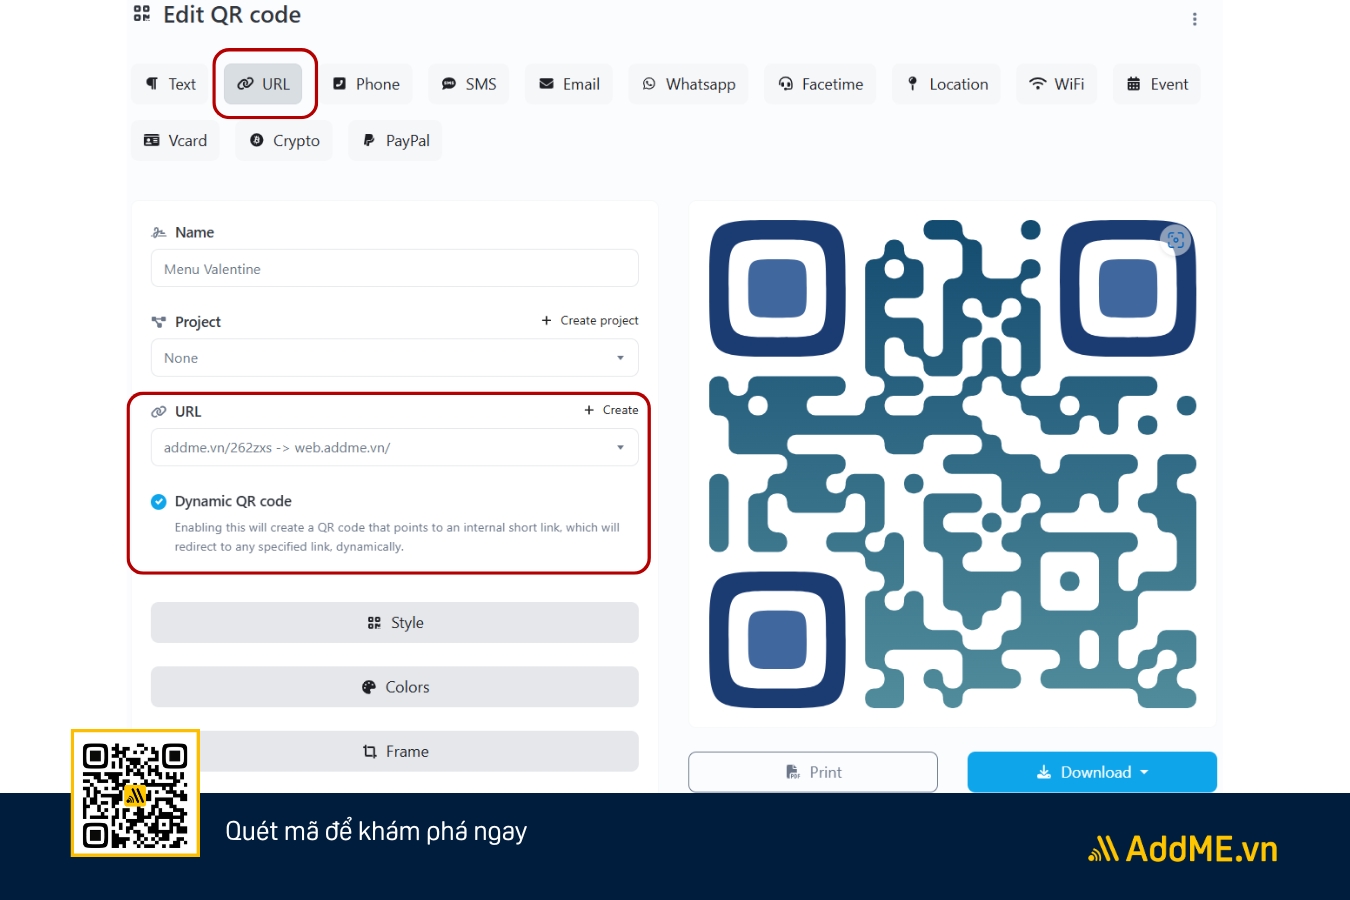
Task: Select the PayPal QR type tab
Action: coord(396,140)
